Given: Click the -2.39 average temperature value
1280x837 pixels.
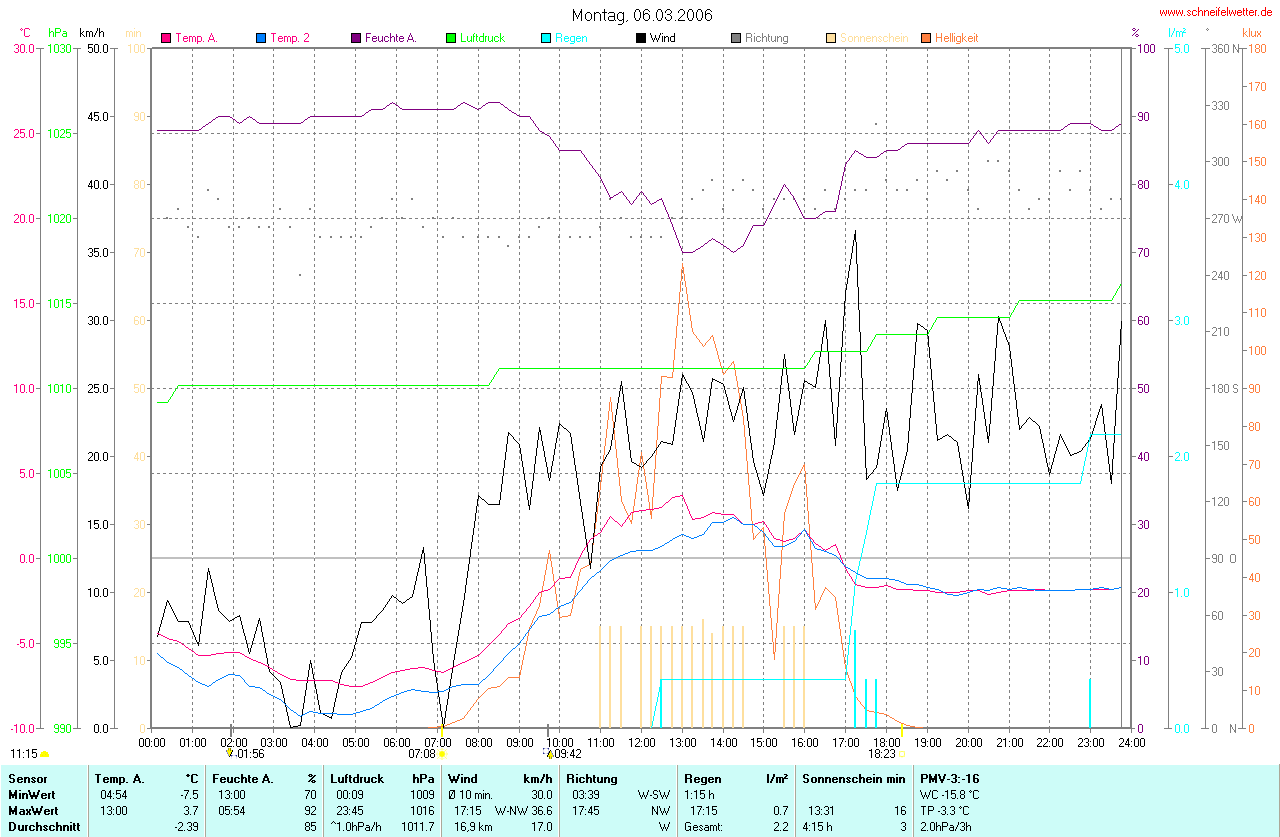Looking at the screenshot, I should (x=185, y=827).
